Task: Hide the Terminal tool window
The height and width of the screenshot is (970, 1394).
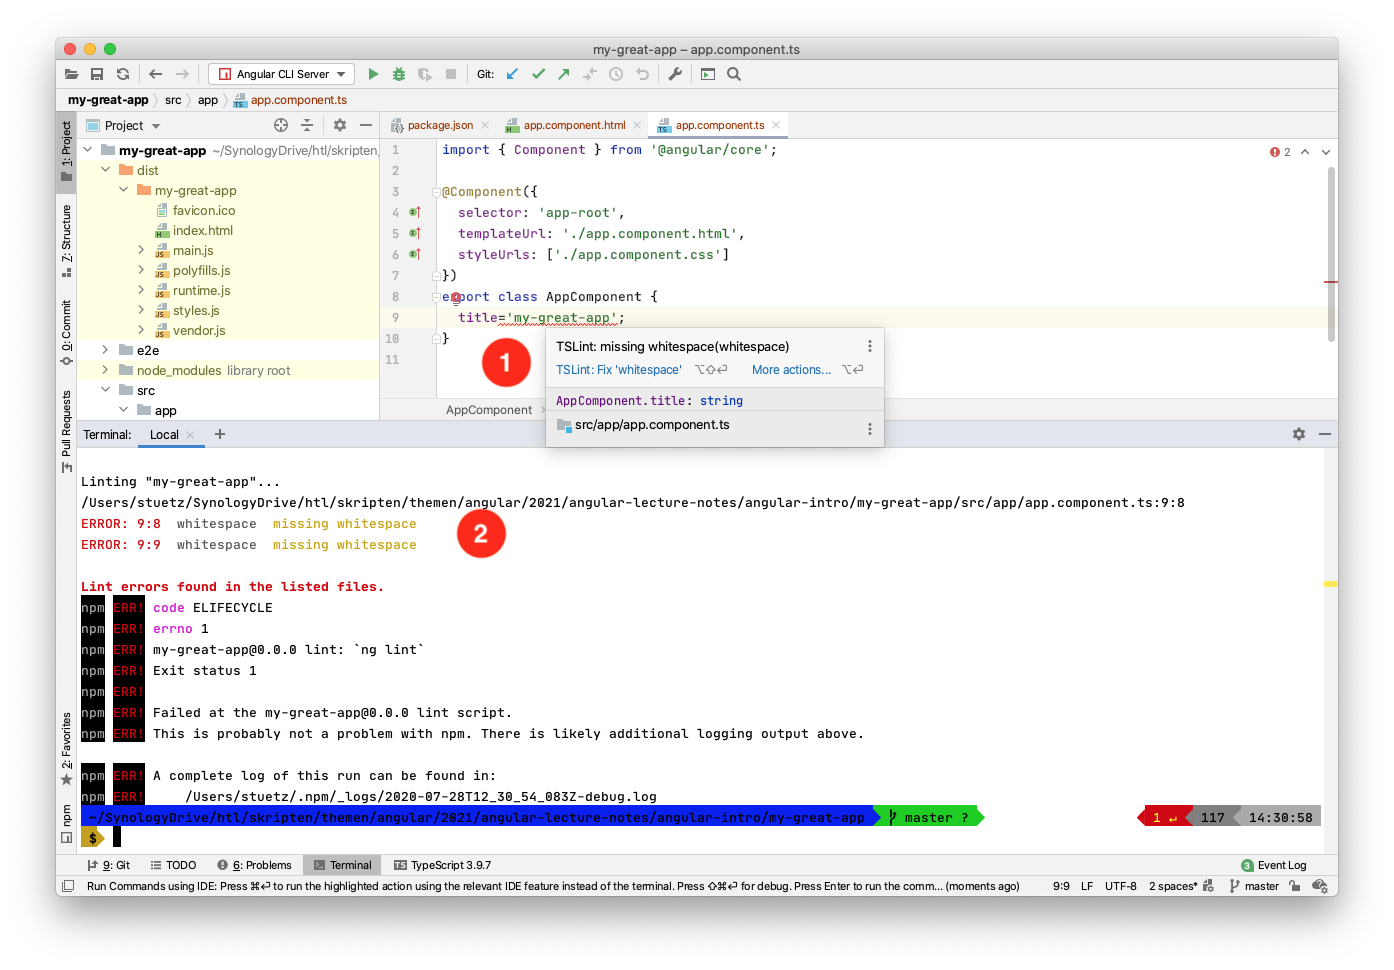Action: (1325, 434)
